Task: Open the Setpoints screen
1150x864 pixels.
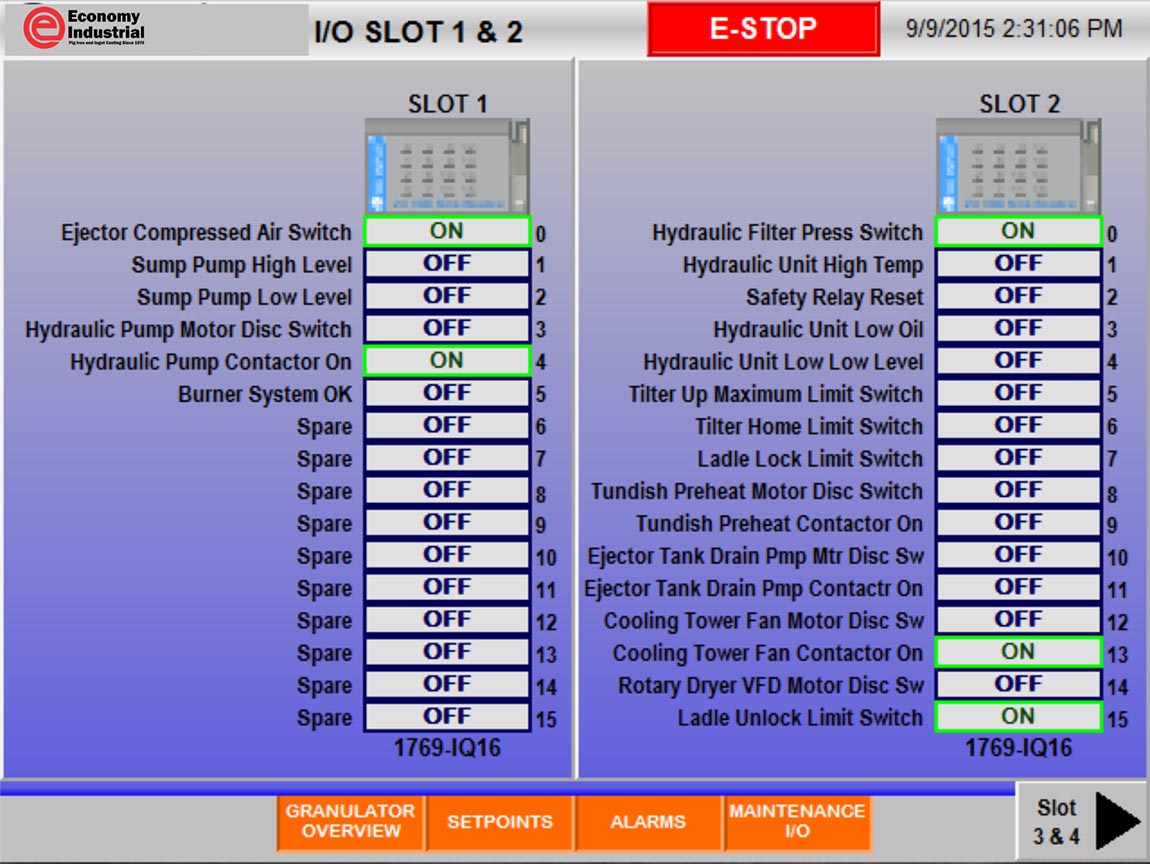Action: (499, 821)
